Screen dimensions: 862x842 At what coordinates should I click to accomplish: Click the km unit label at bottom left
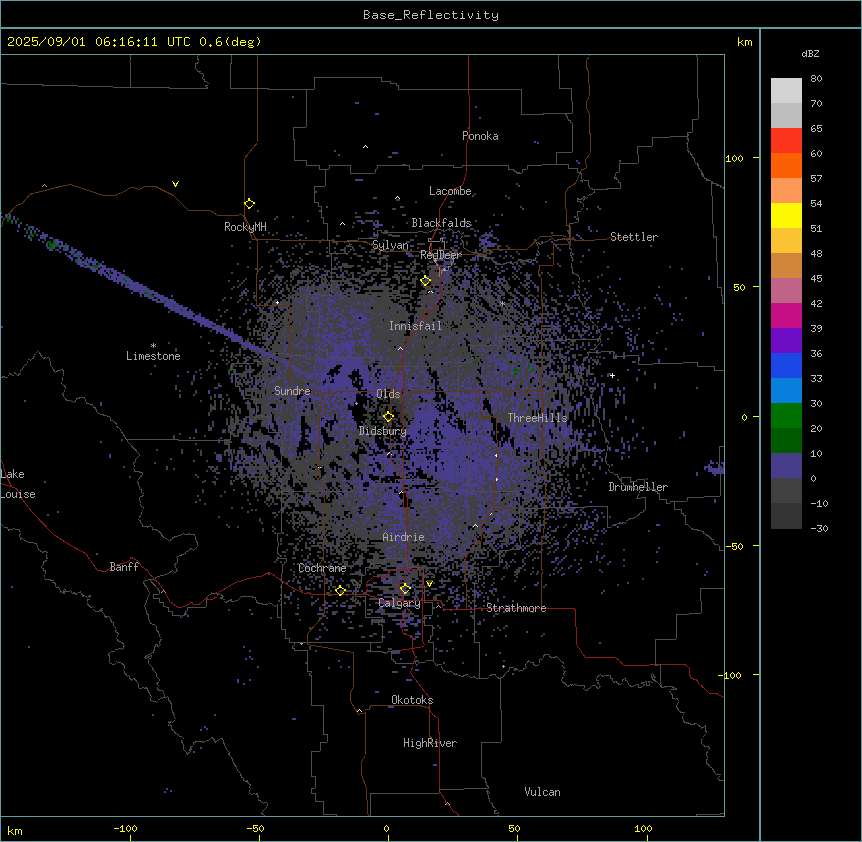click(15, 830)
